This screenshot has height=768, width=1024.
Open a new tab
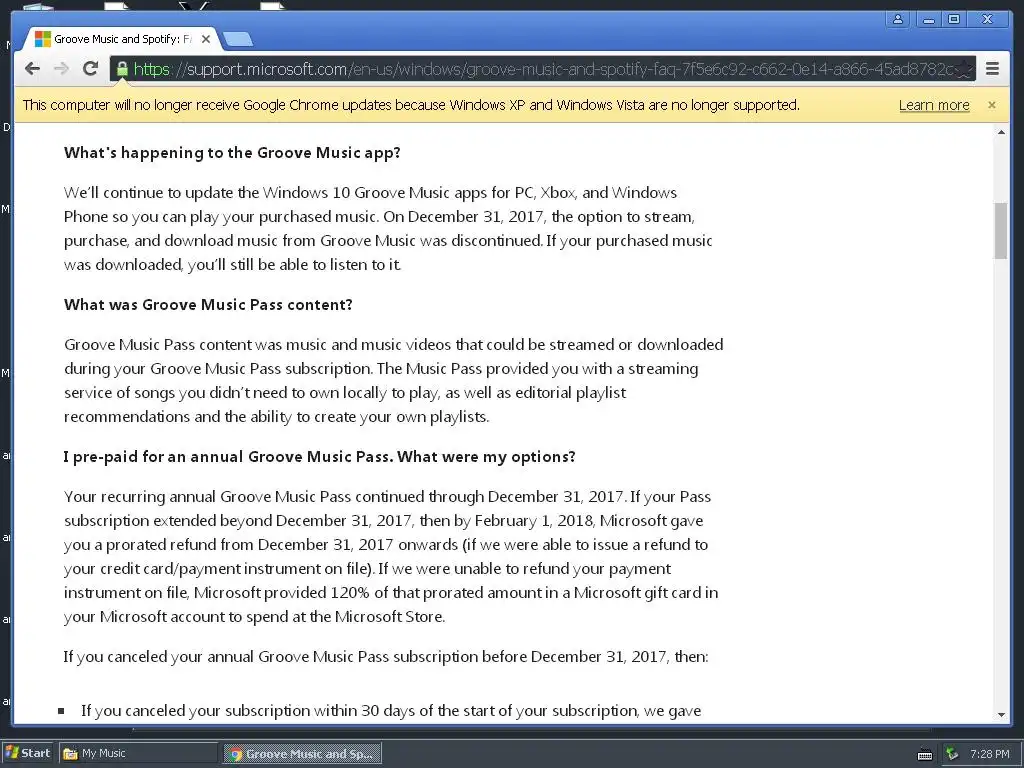pos(238,40)
